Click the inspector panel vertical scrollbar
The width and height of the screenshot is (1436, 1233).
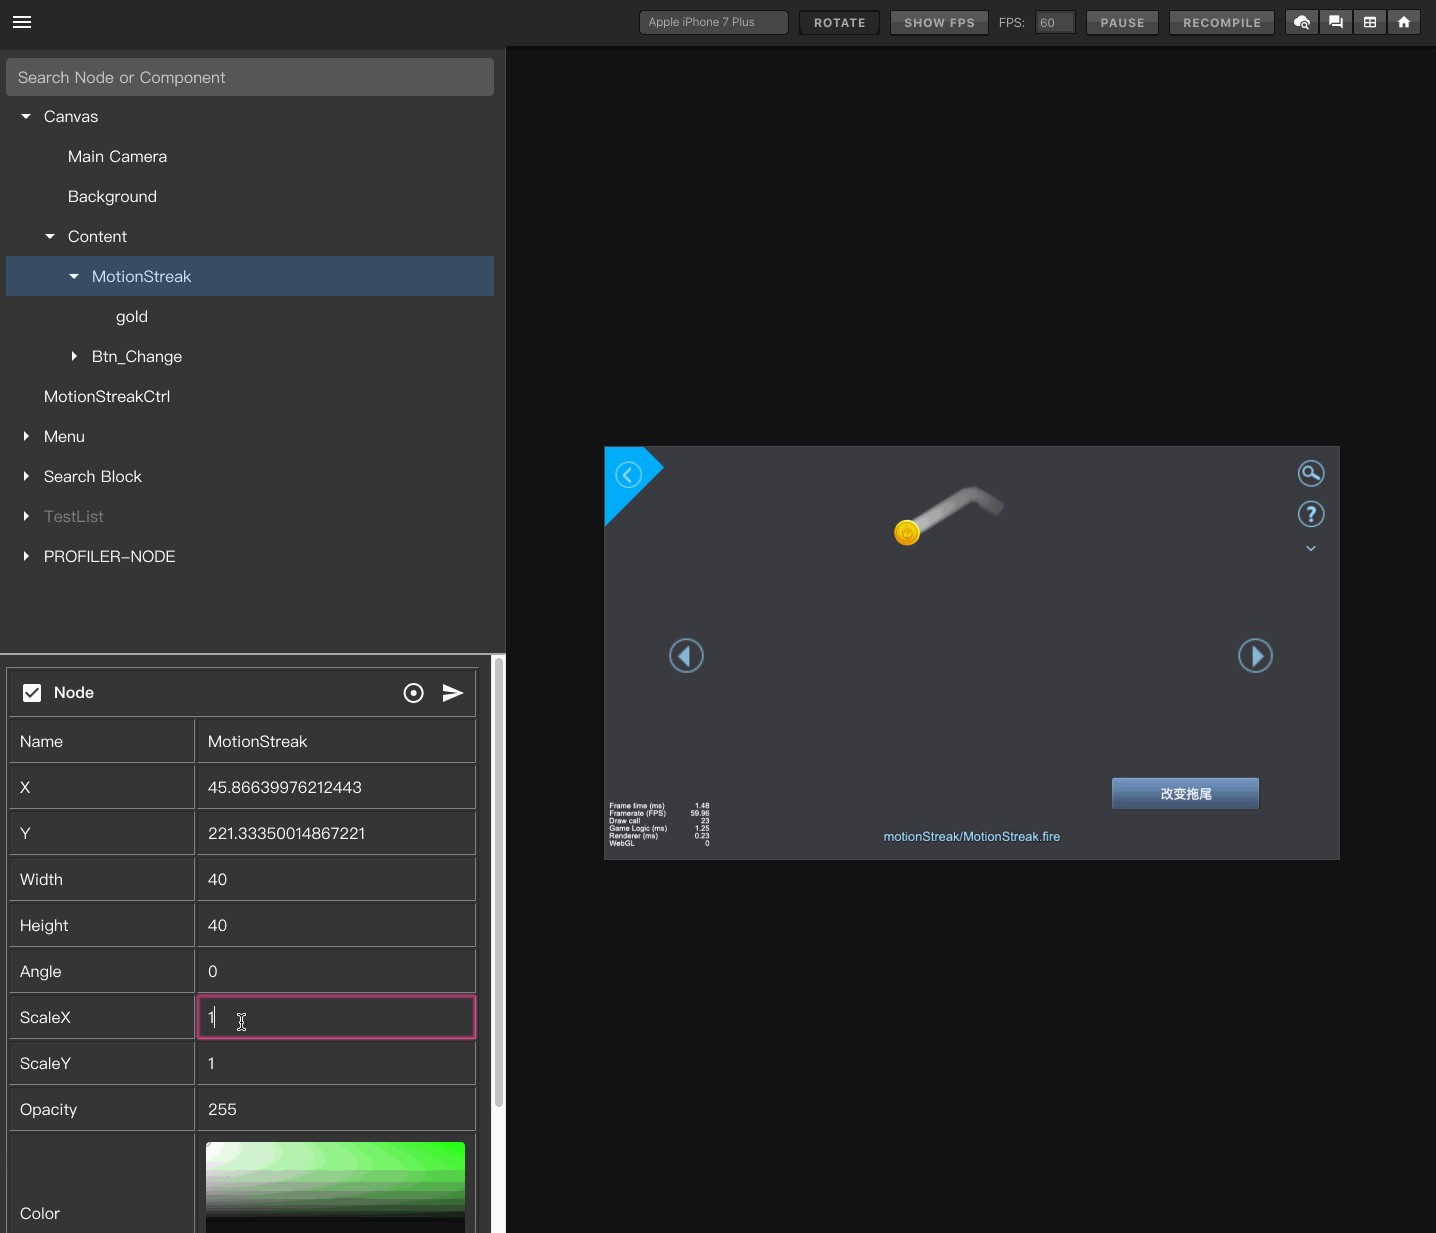[498, 882]
